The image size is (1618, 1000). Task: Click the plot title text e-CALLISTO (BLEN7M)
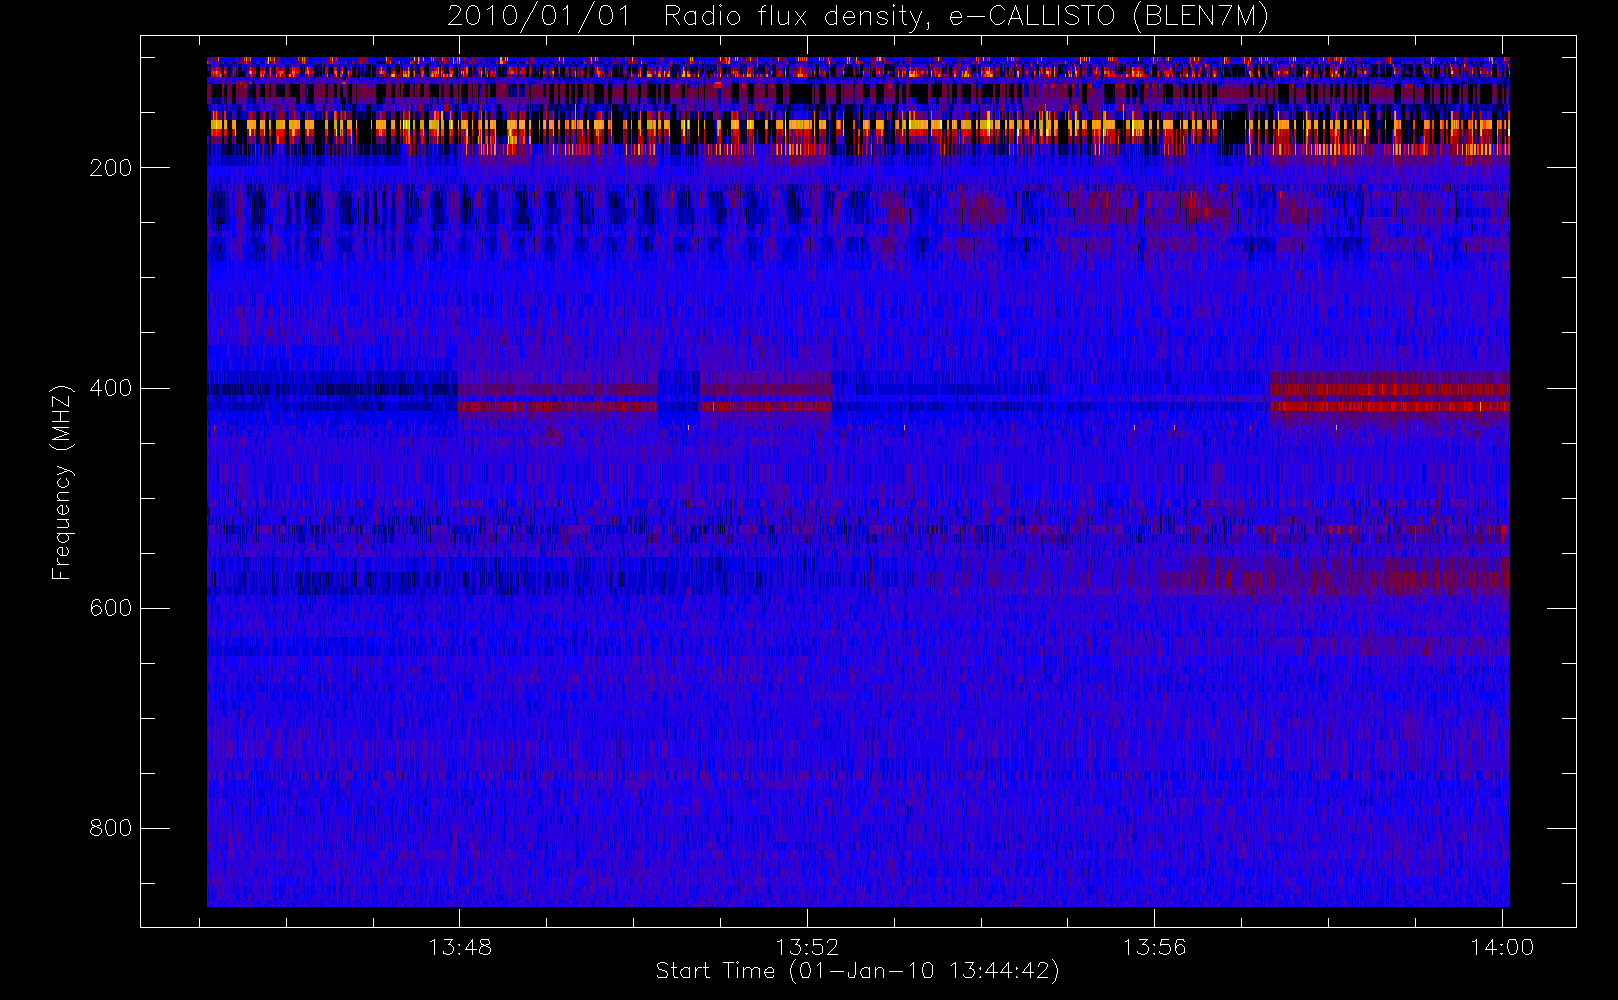click(x=1108, y=17)
